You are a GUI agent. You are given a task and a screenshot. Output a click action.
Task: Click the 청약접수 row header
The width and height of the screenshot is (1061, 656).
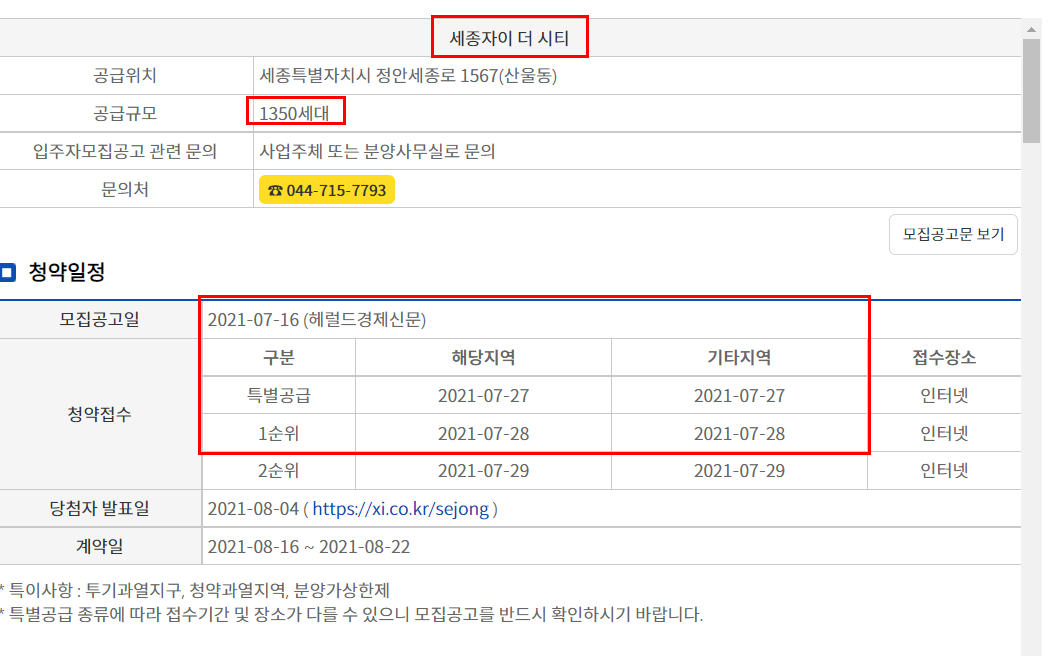tap(100, 414)
